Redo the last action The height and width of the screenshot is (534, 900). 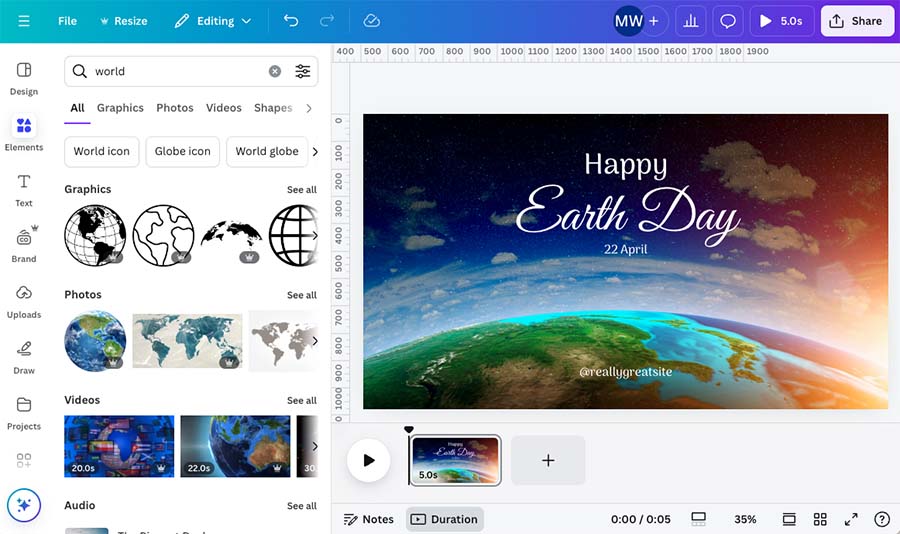[327, 21]
